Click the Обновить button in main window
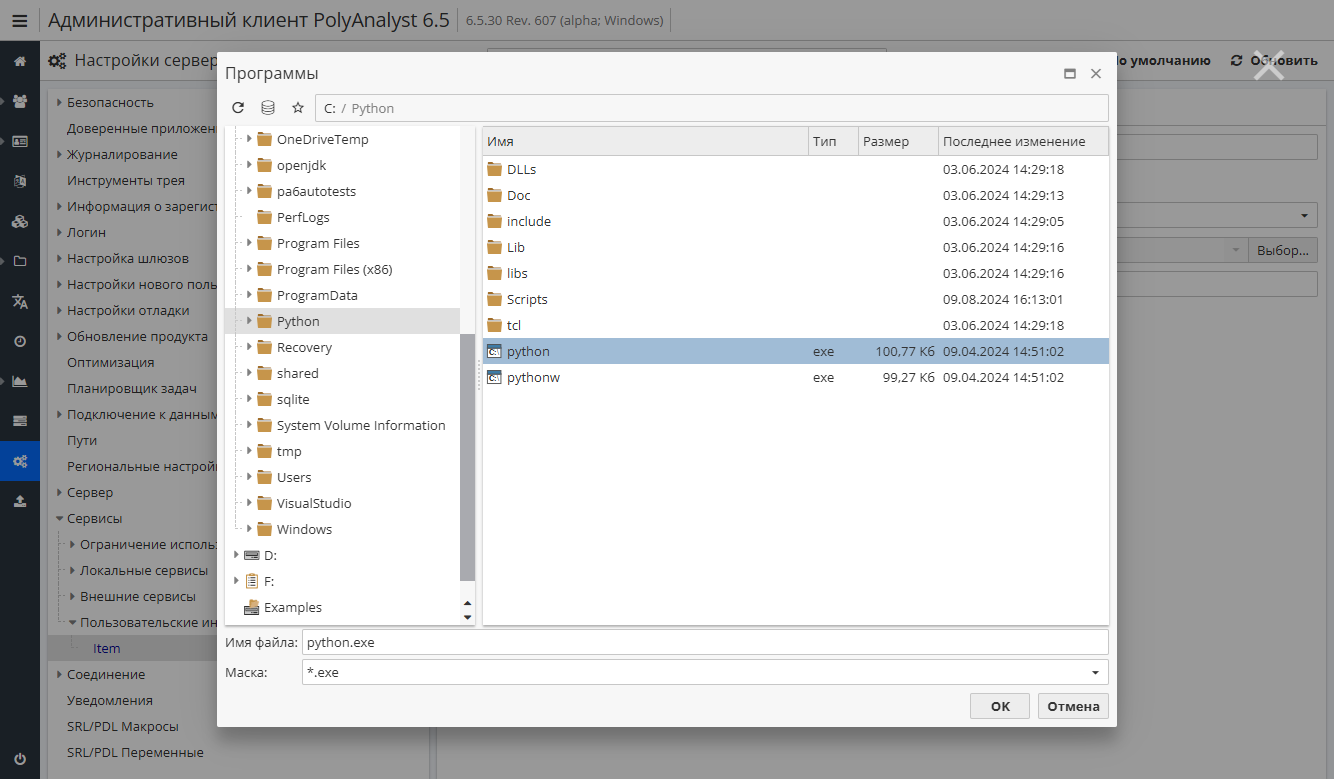1334x779 pixels. [1274, 60]
